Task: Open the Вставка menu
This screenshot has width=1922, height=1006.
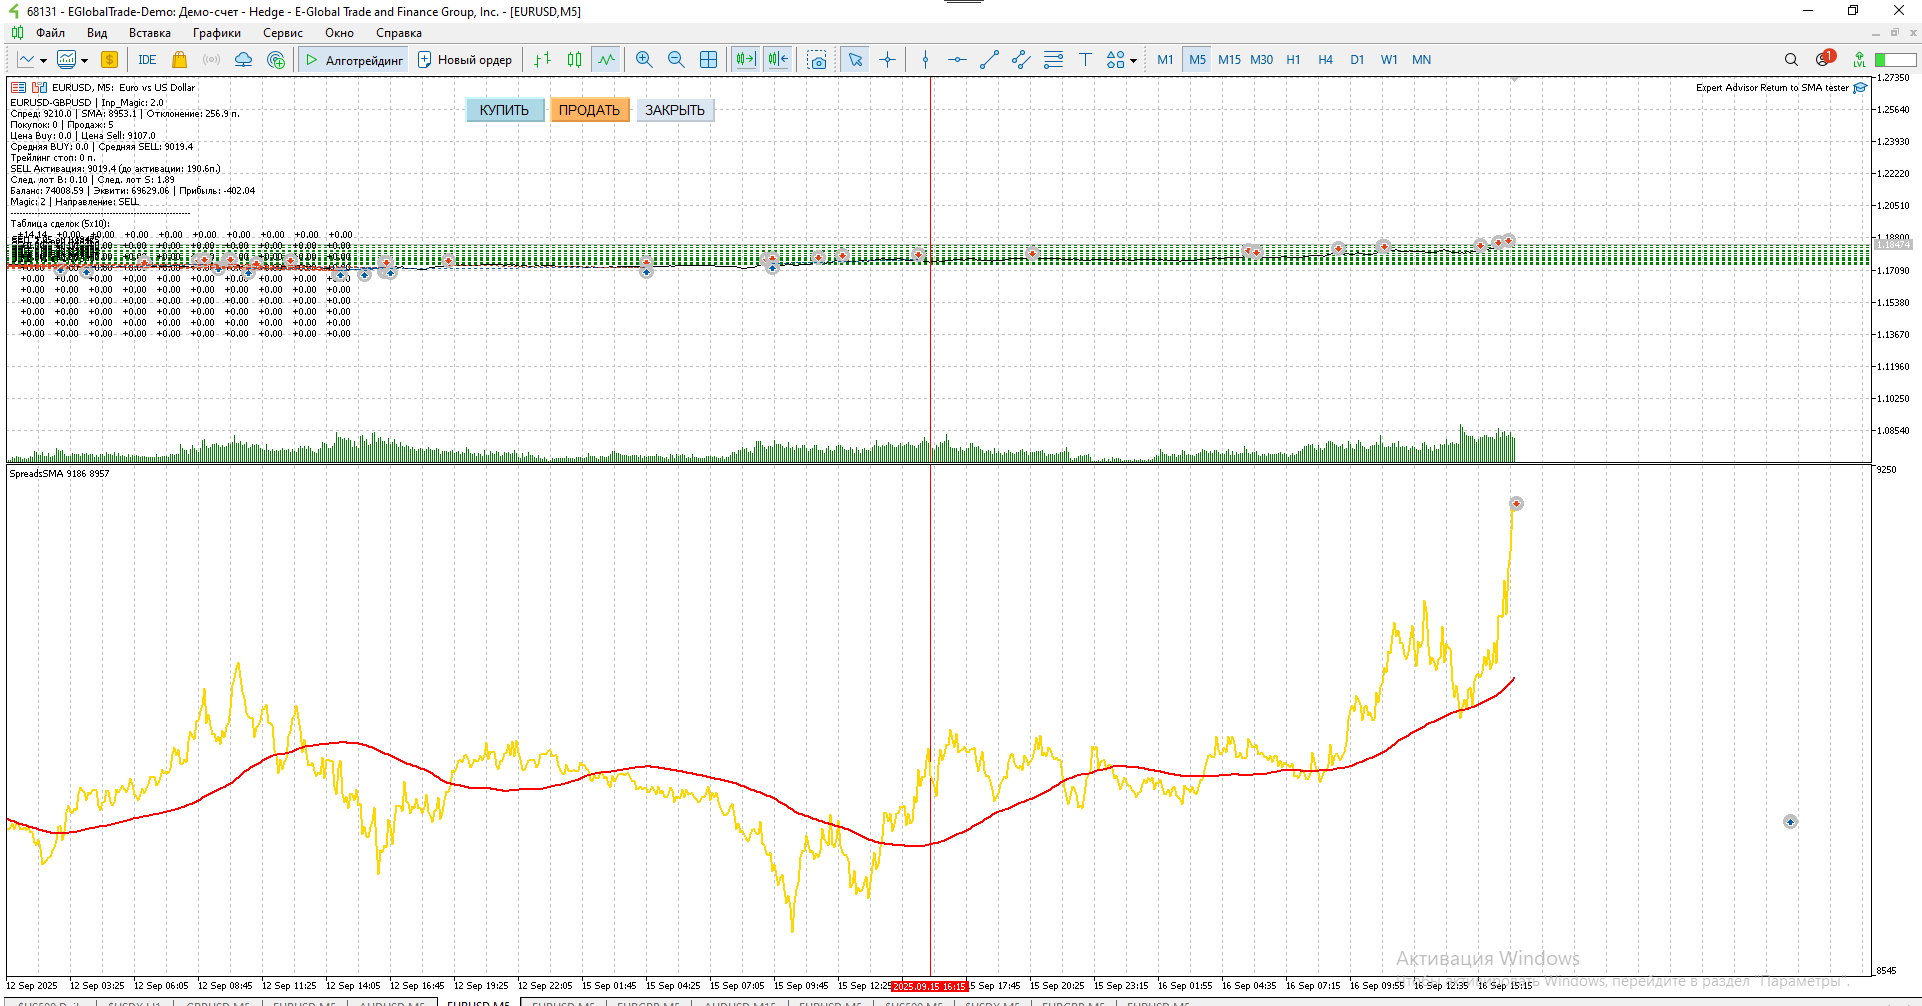Action: point(150,33)
